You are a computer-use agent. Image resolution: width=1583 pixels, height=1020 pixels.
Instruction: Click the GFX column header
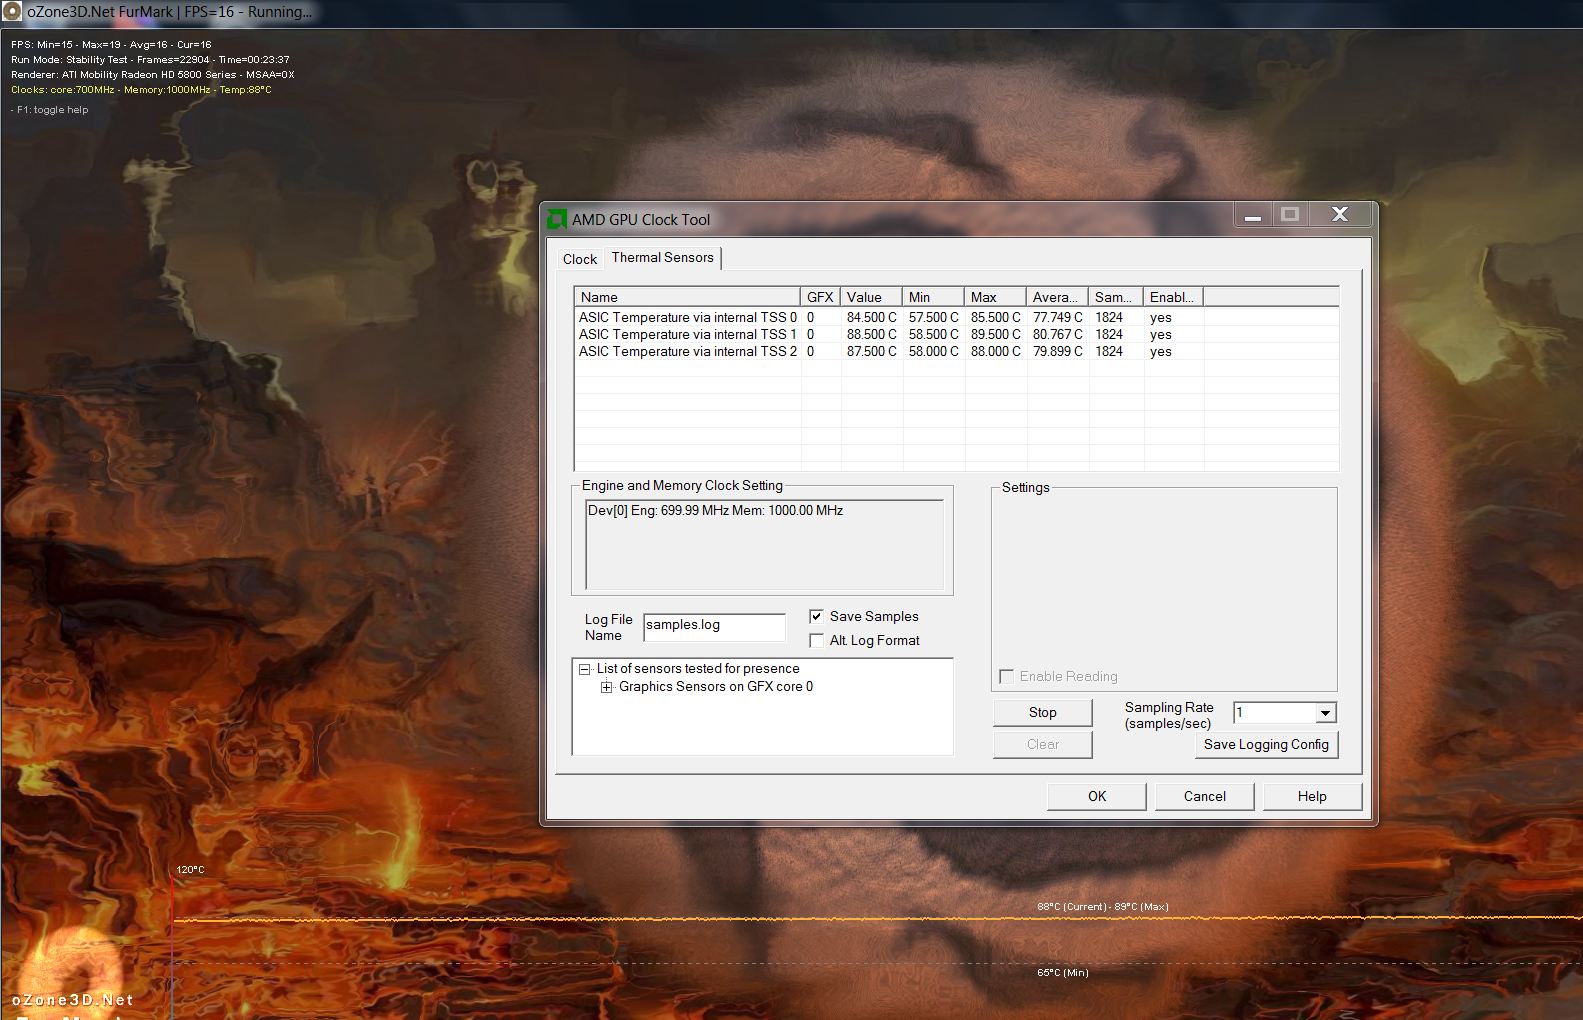coord(821,297)
